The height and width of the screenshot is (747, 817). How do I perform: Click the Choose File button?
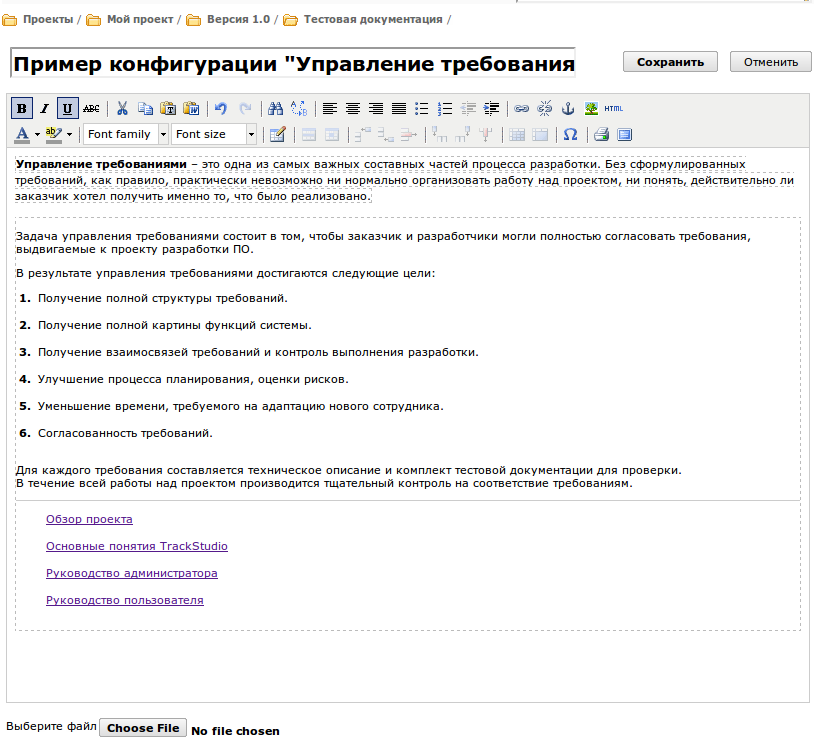(143, 728)
